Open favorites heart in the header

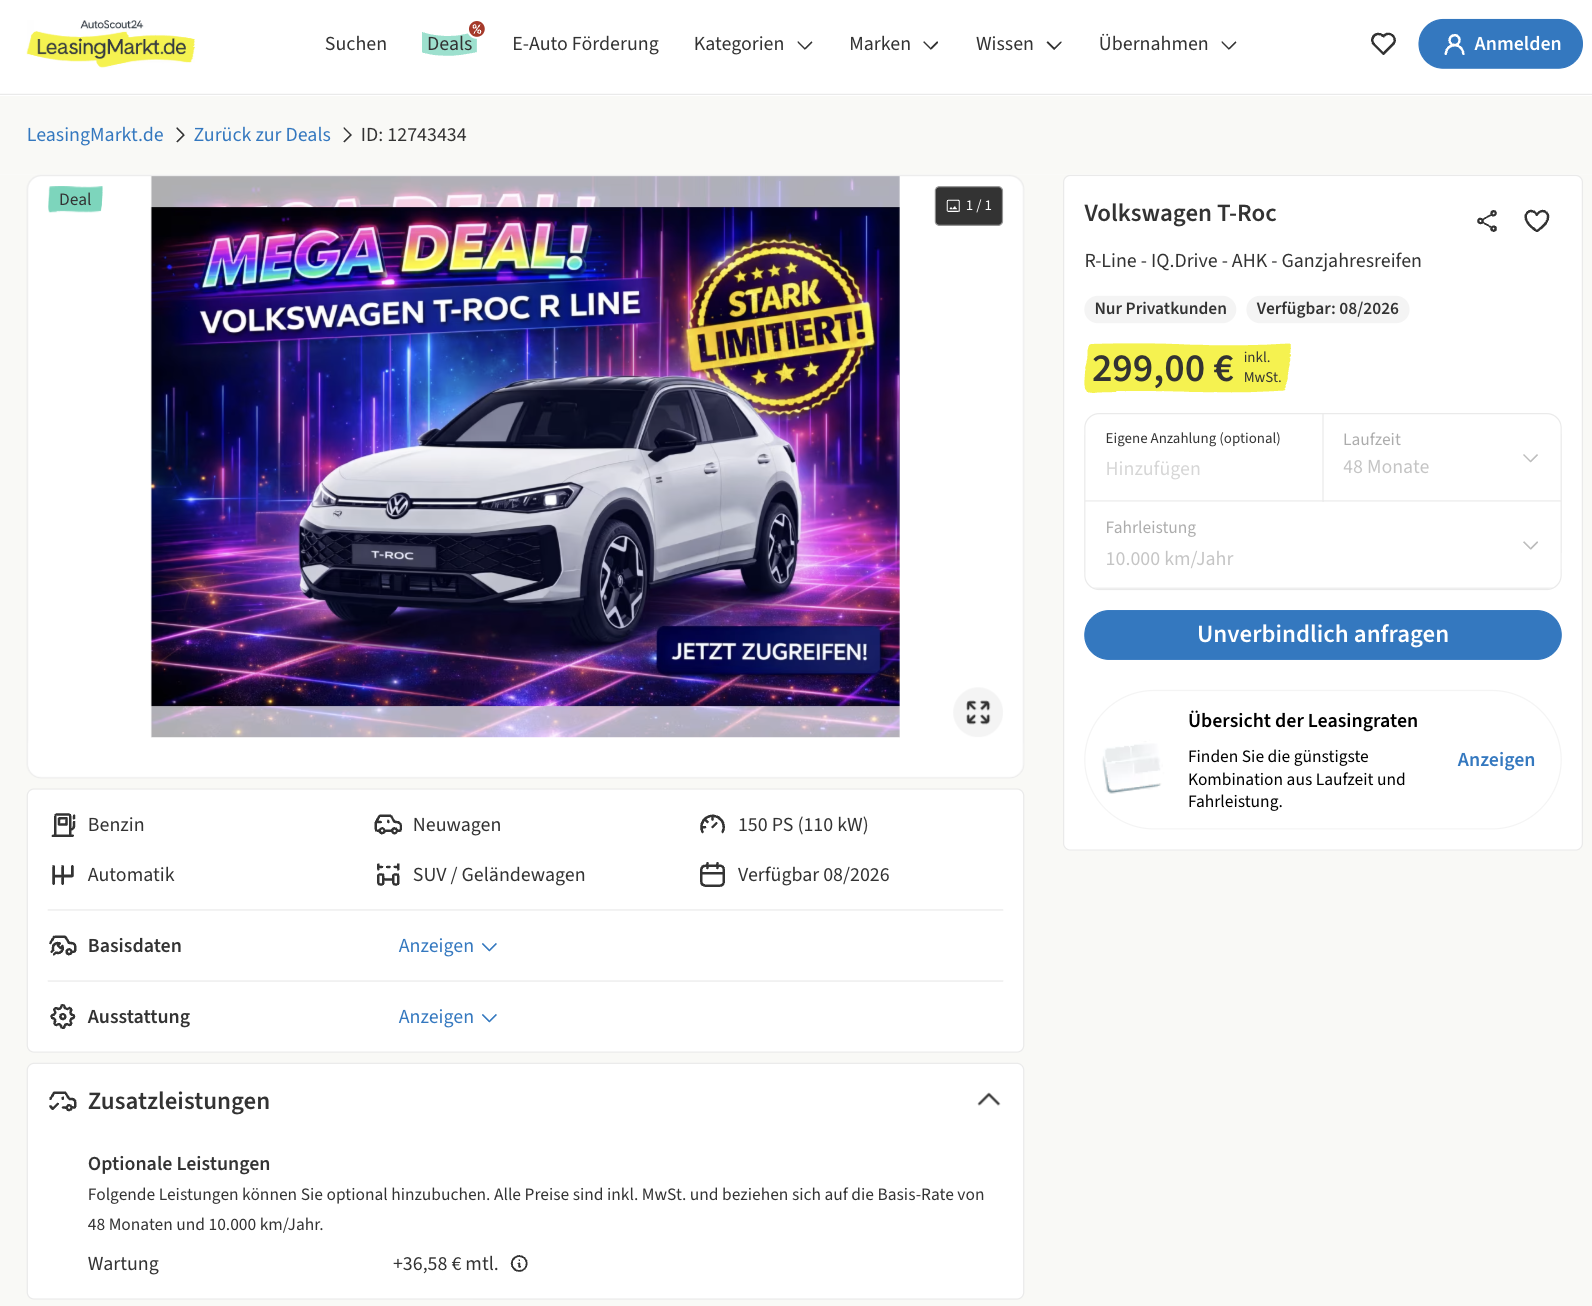[1383, 44]
